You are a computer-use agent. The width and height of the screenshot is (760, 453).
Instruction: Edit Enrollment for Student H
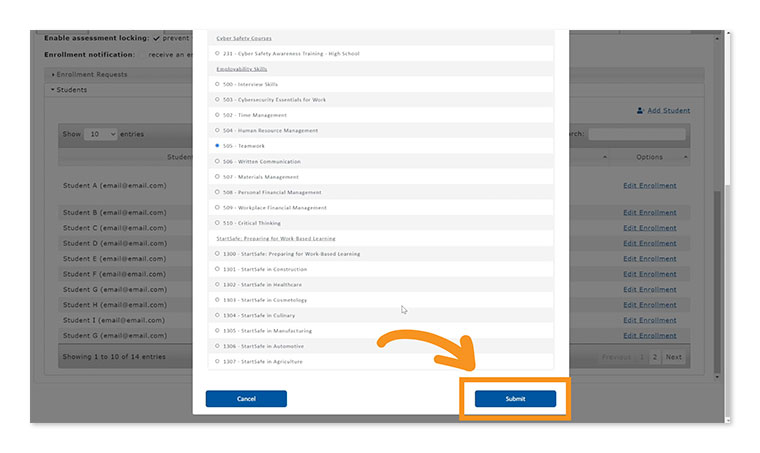tap(649, 305)
